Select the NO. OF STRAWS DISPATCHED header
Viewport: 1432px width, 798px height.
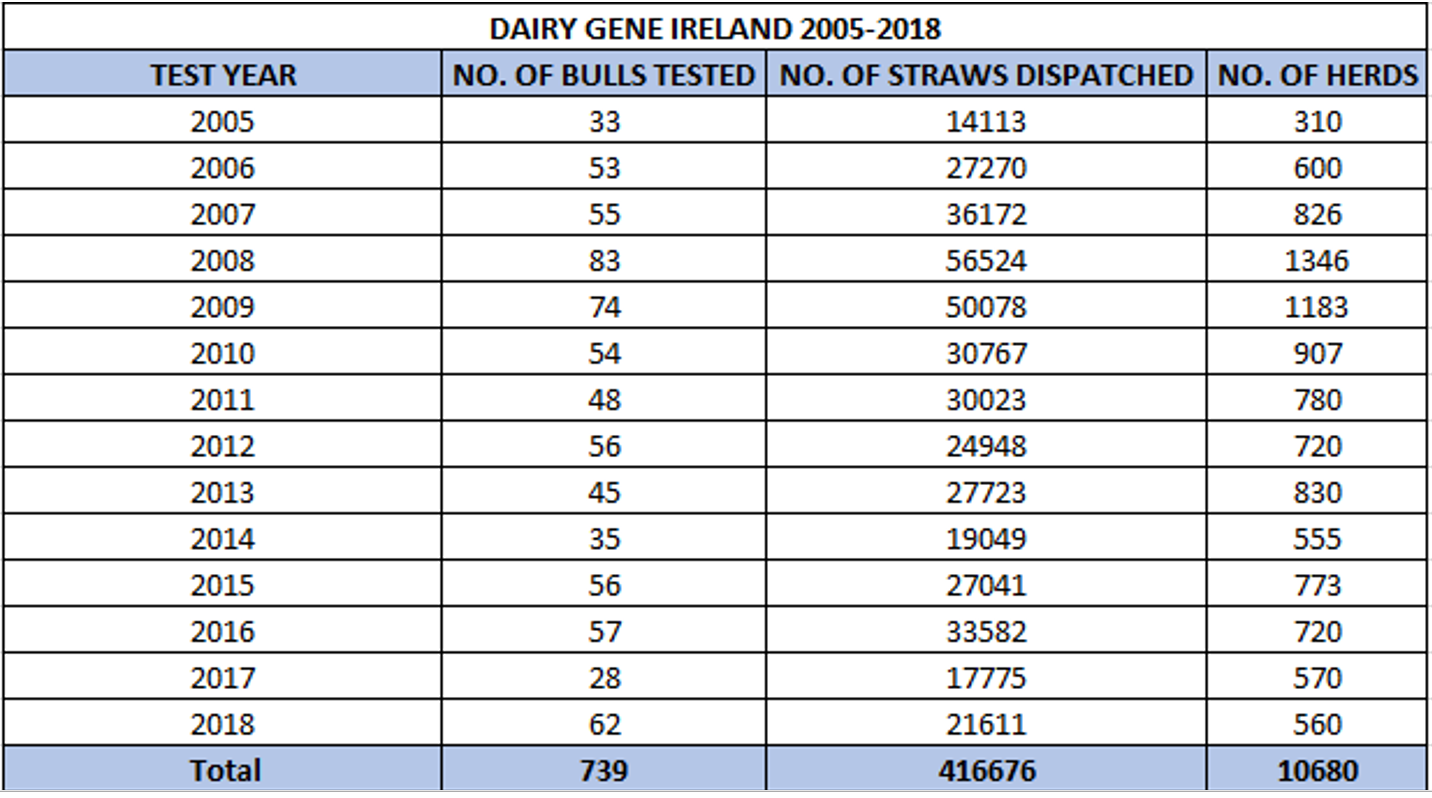(986, 75)
